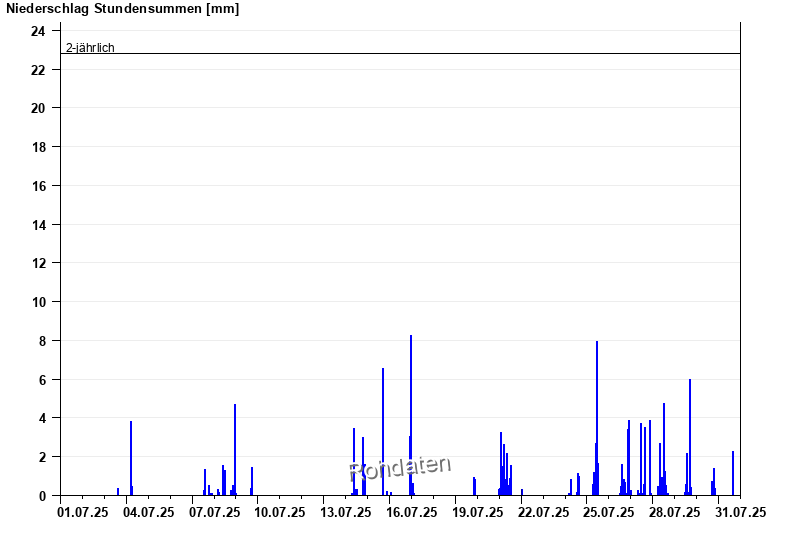
Task: Select the 28.07.25 date label
Action: pyautogui.click(x=674, y=512)
